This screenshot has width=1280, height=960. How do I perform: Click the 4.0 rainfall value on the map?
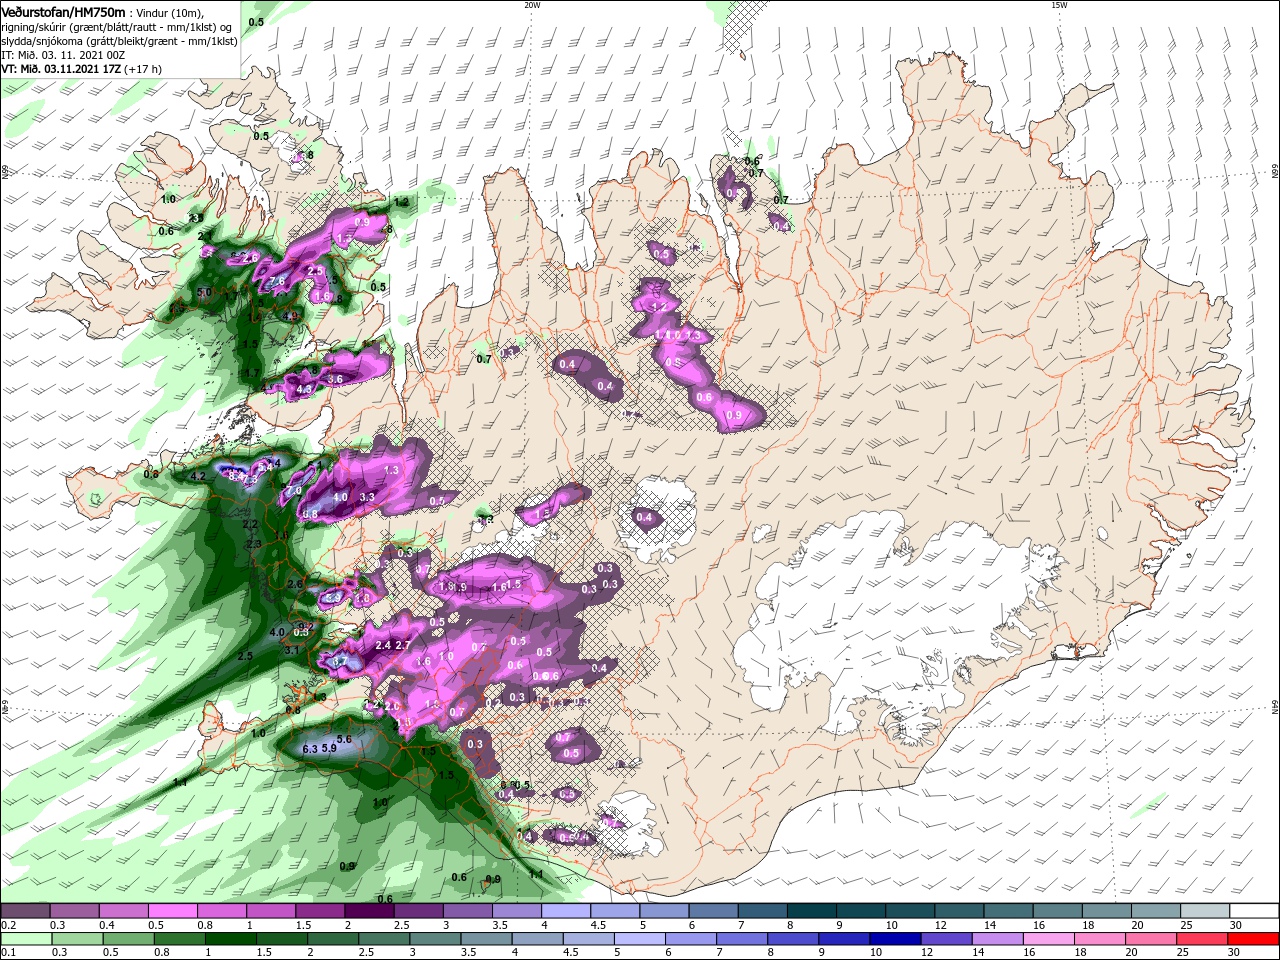[x=277, y=633]
